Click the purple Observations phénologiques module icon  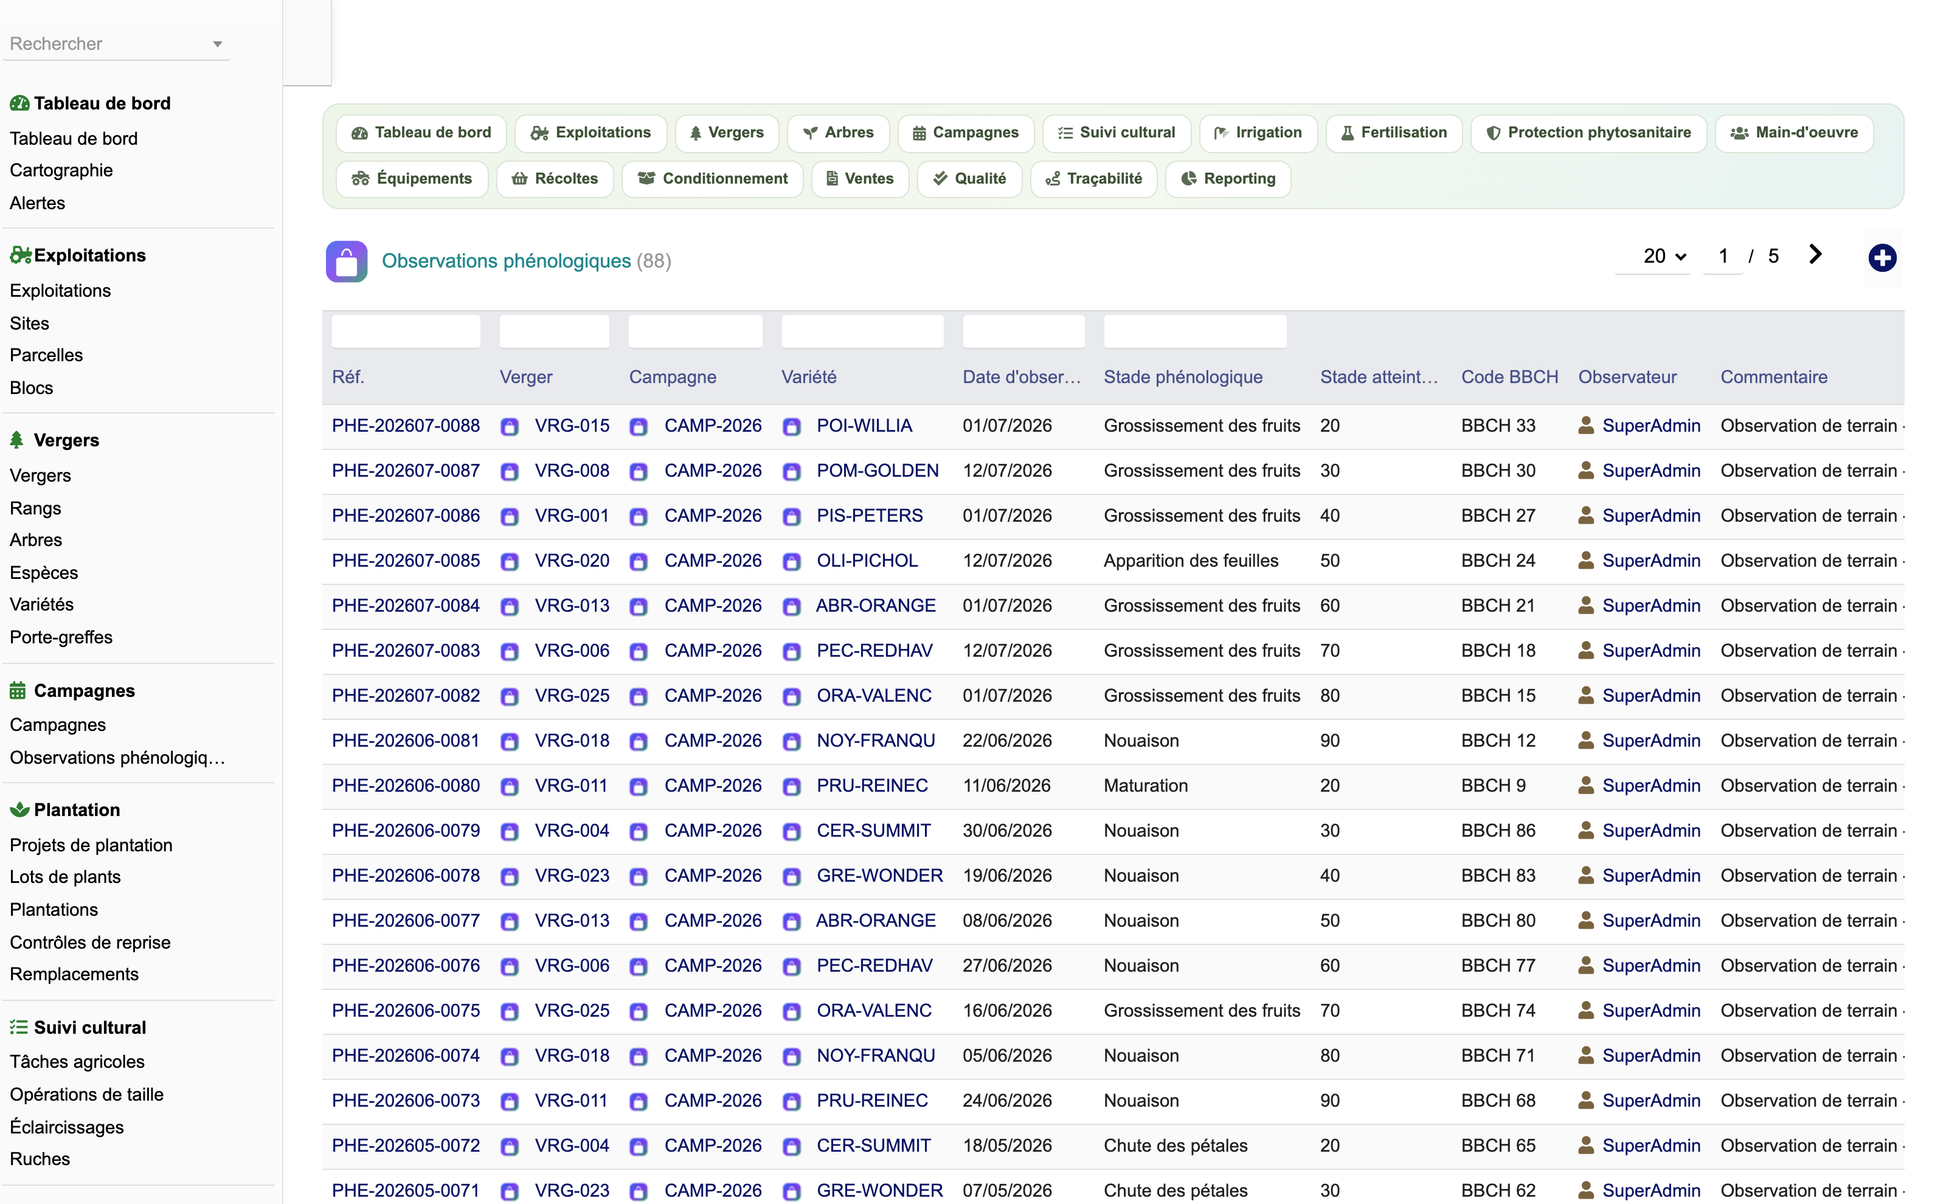(346, 261)
